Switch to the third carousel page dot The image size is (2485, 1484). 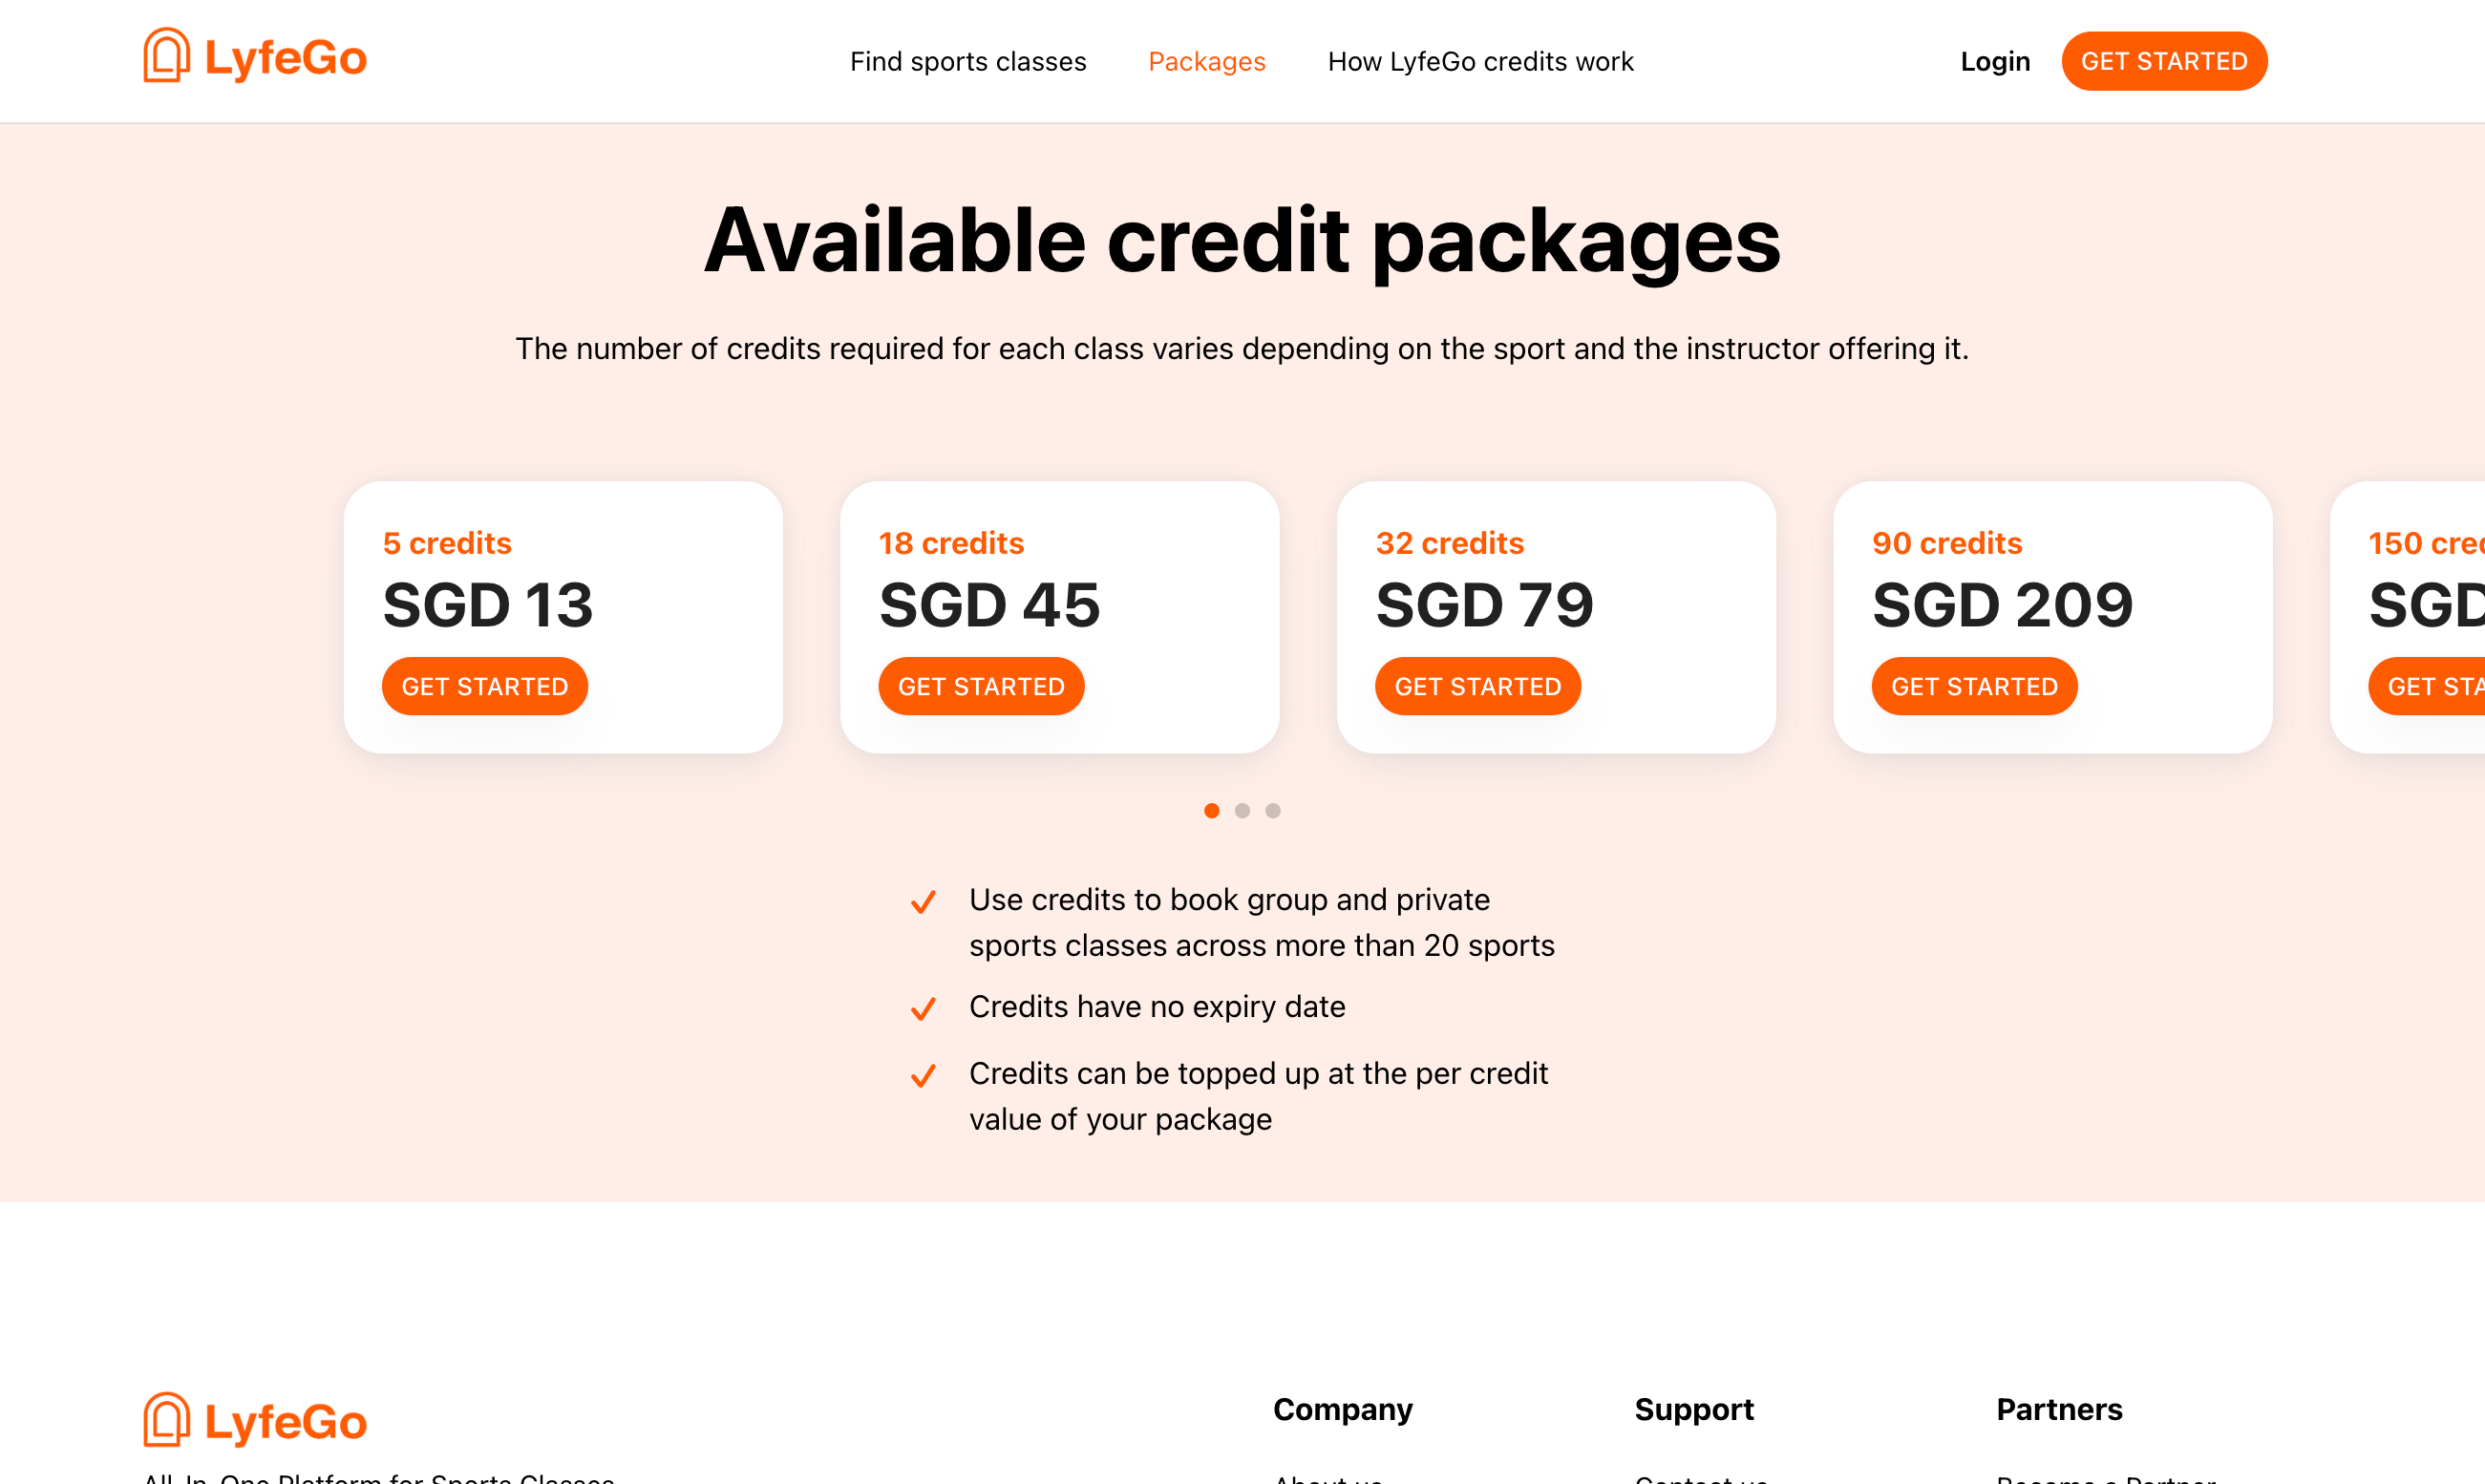pyautogui.click(x=1273, y=811)
